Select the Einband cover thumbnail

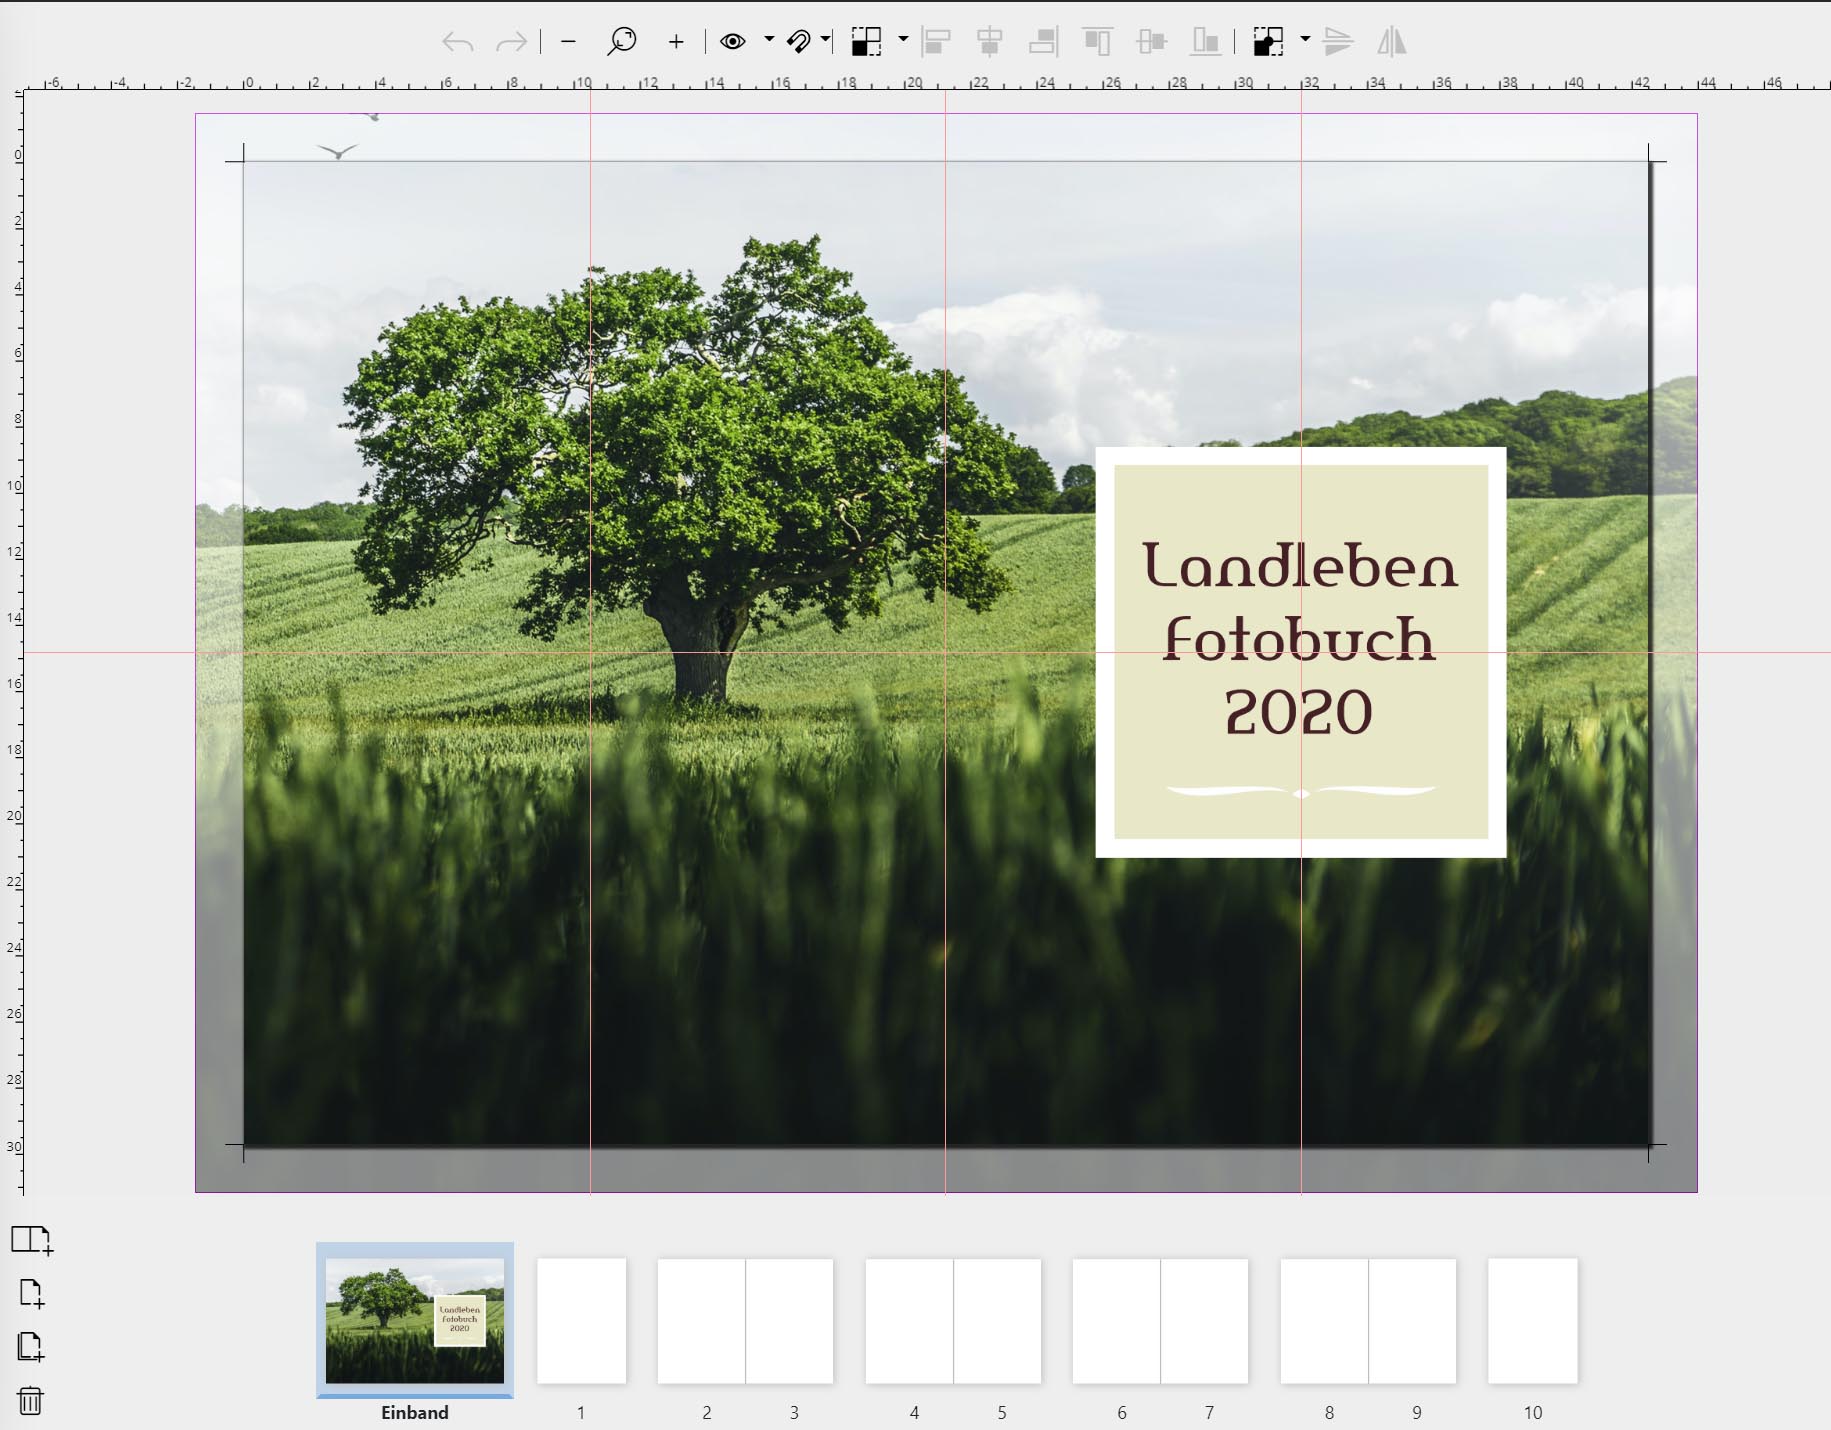pos(414,1321)
